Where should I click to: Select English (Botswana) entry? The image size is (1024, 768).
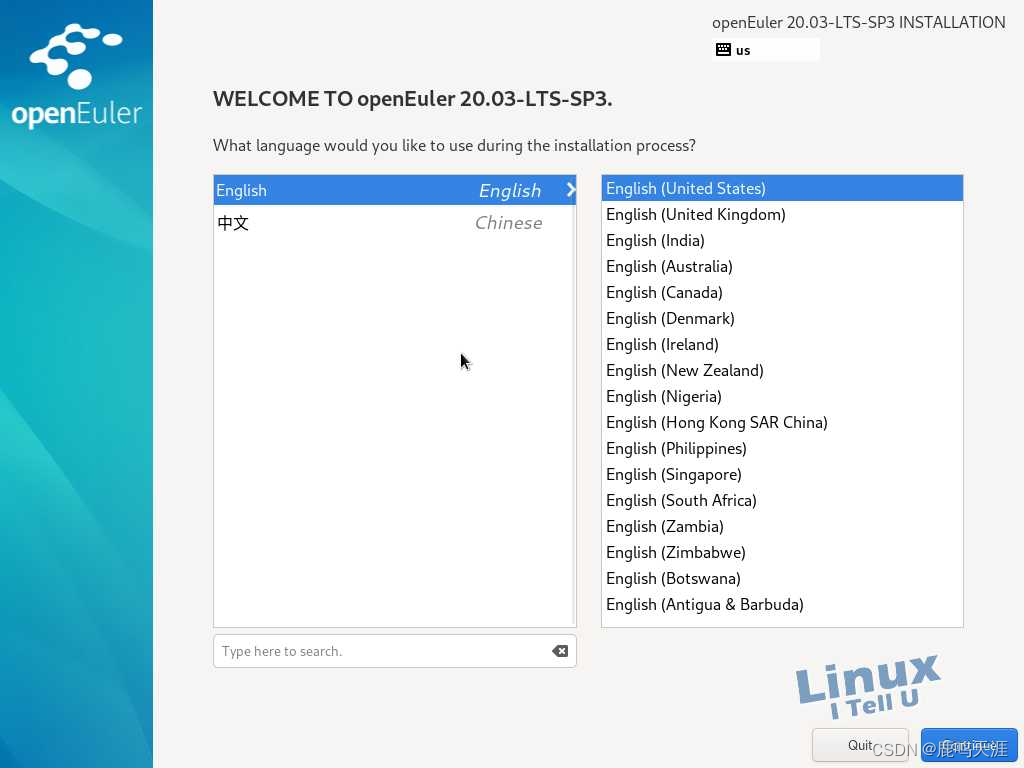[782, 579]
